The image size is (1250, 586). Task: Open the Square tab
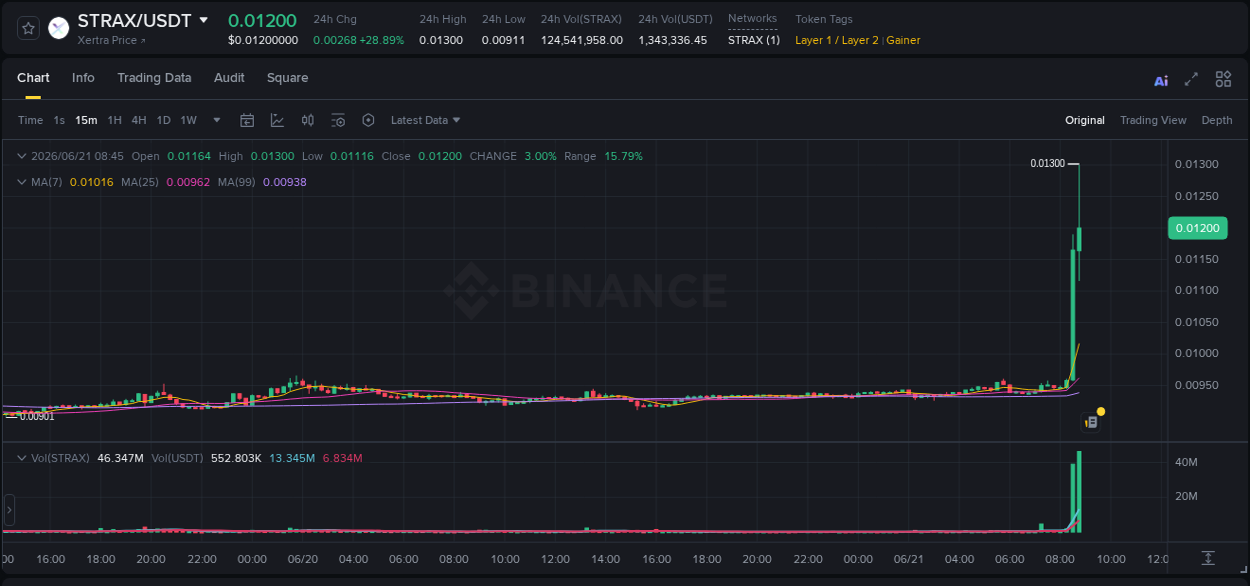(287, 78)
